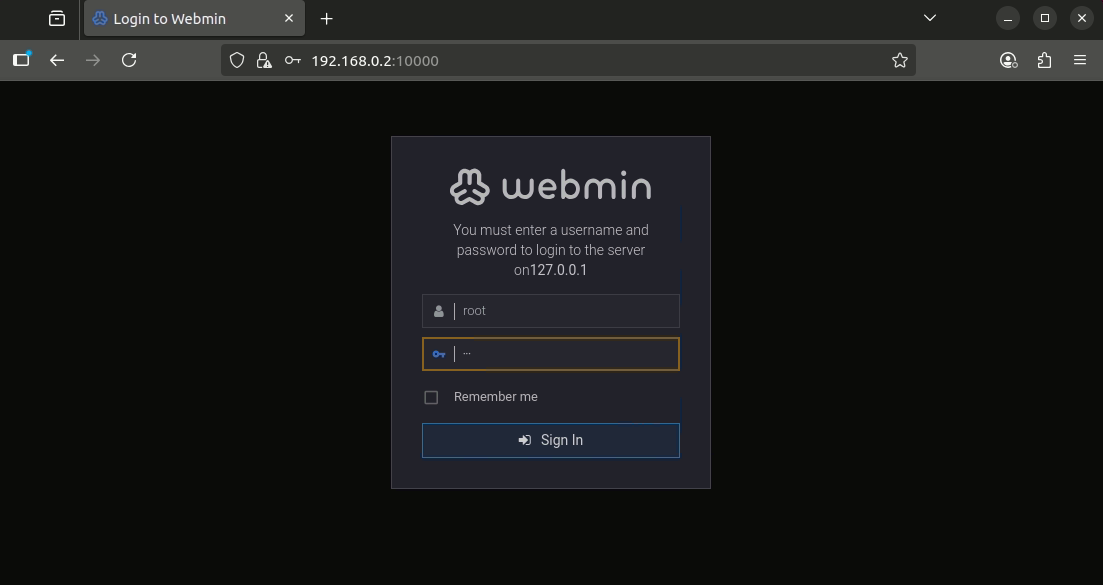Click the Webmin logo icon
1103x585 pixels.
pyautogui.click(x=469, y=187)
